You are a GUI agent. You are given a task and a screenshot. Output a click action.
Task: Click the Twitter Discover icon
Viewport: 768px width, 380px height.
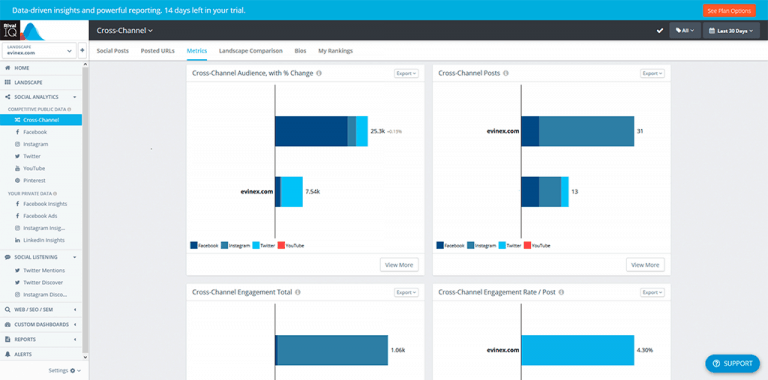(17, 283)
